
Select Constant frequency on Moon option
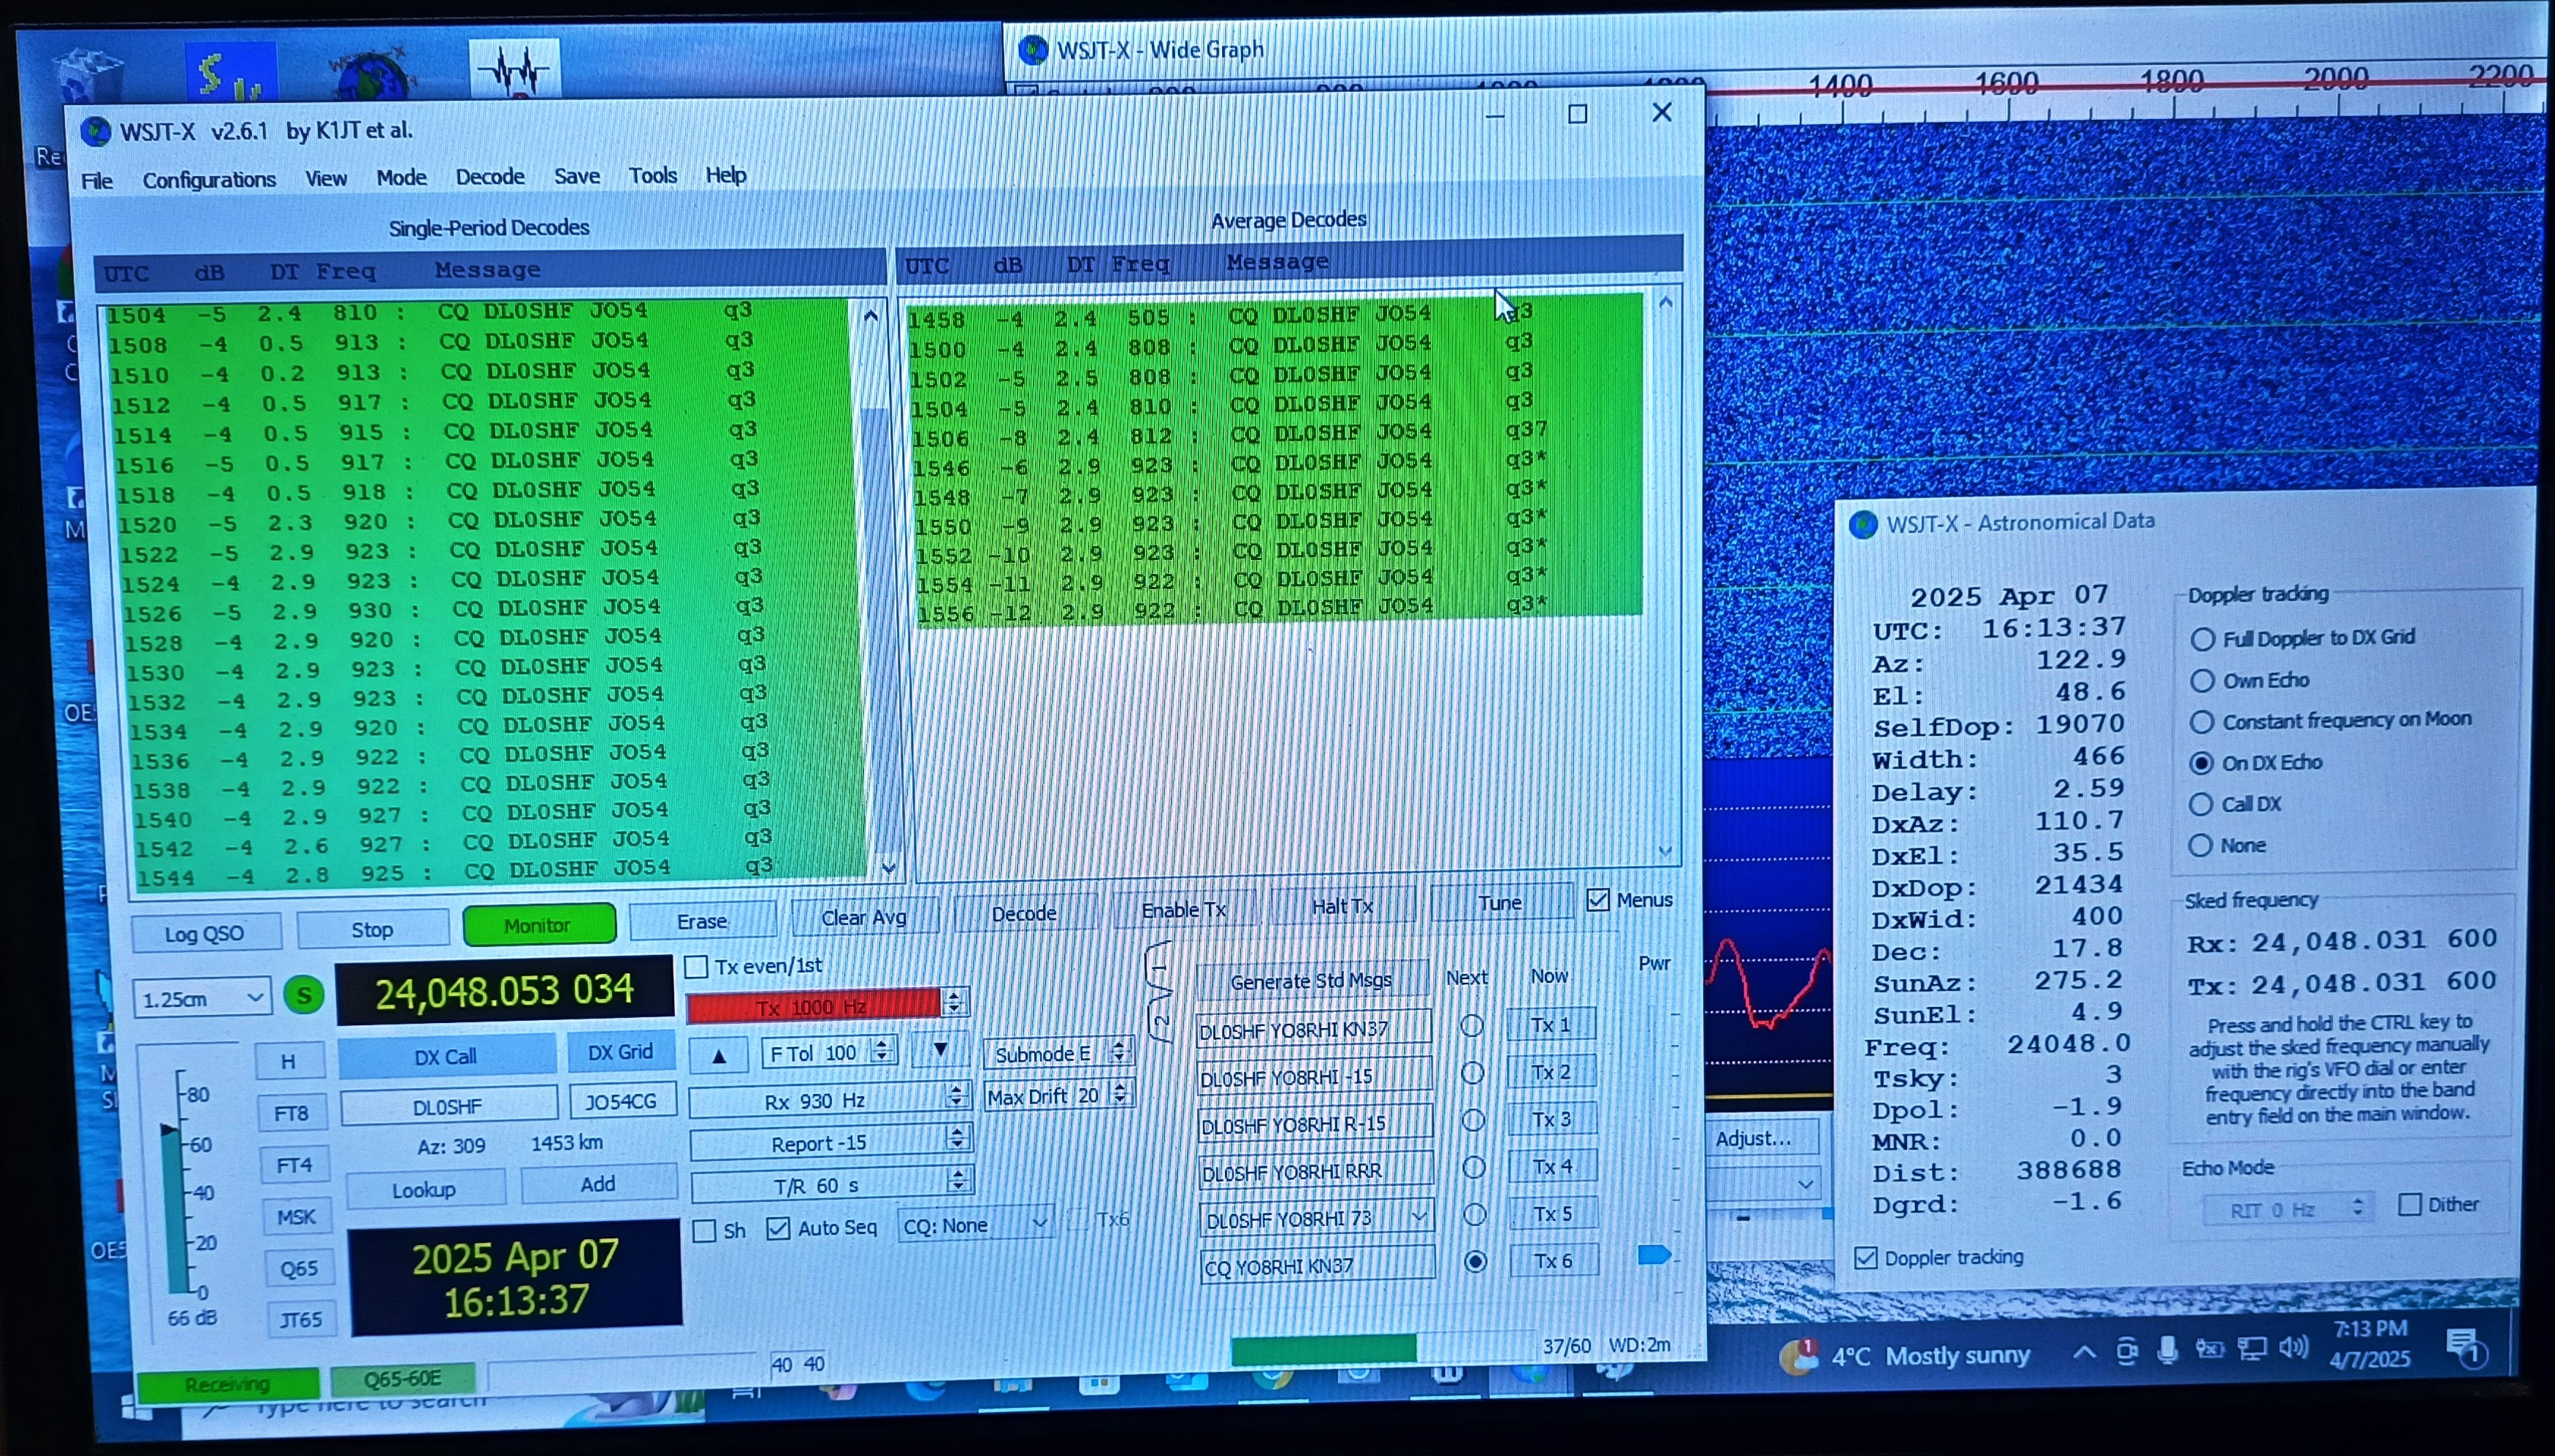coord(2201,722)
